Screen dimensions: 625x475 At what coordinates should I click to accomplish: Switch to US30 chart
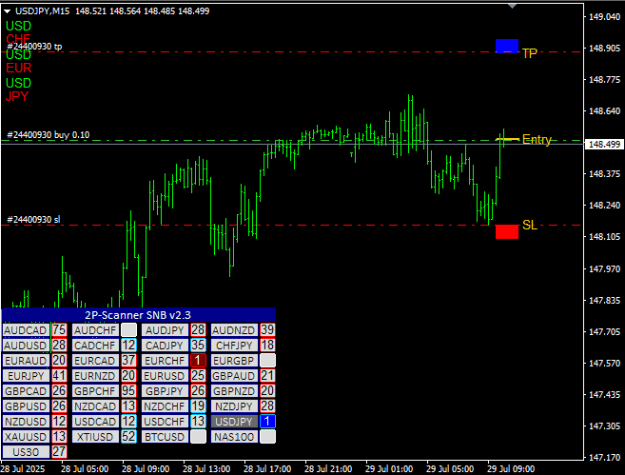[26, 452]
